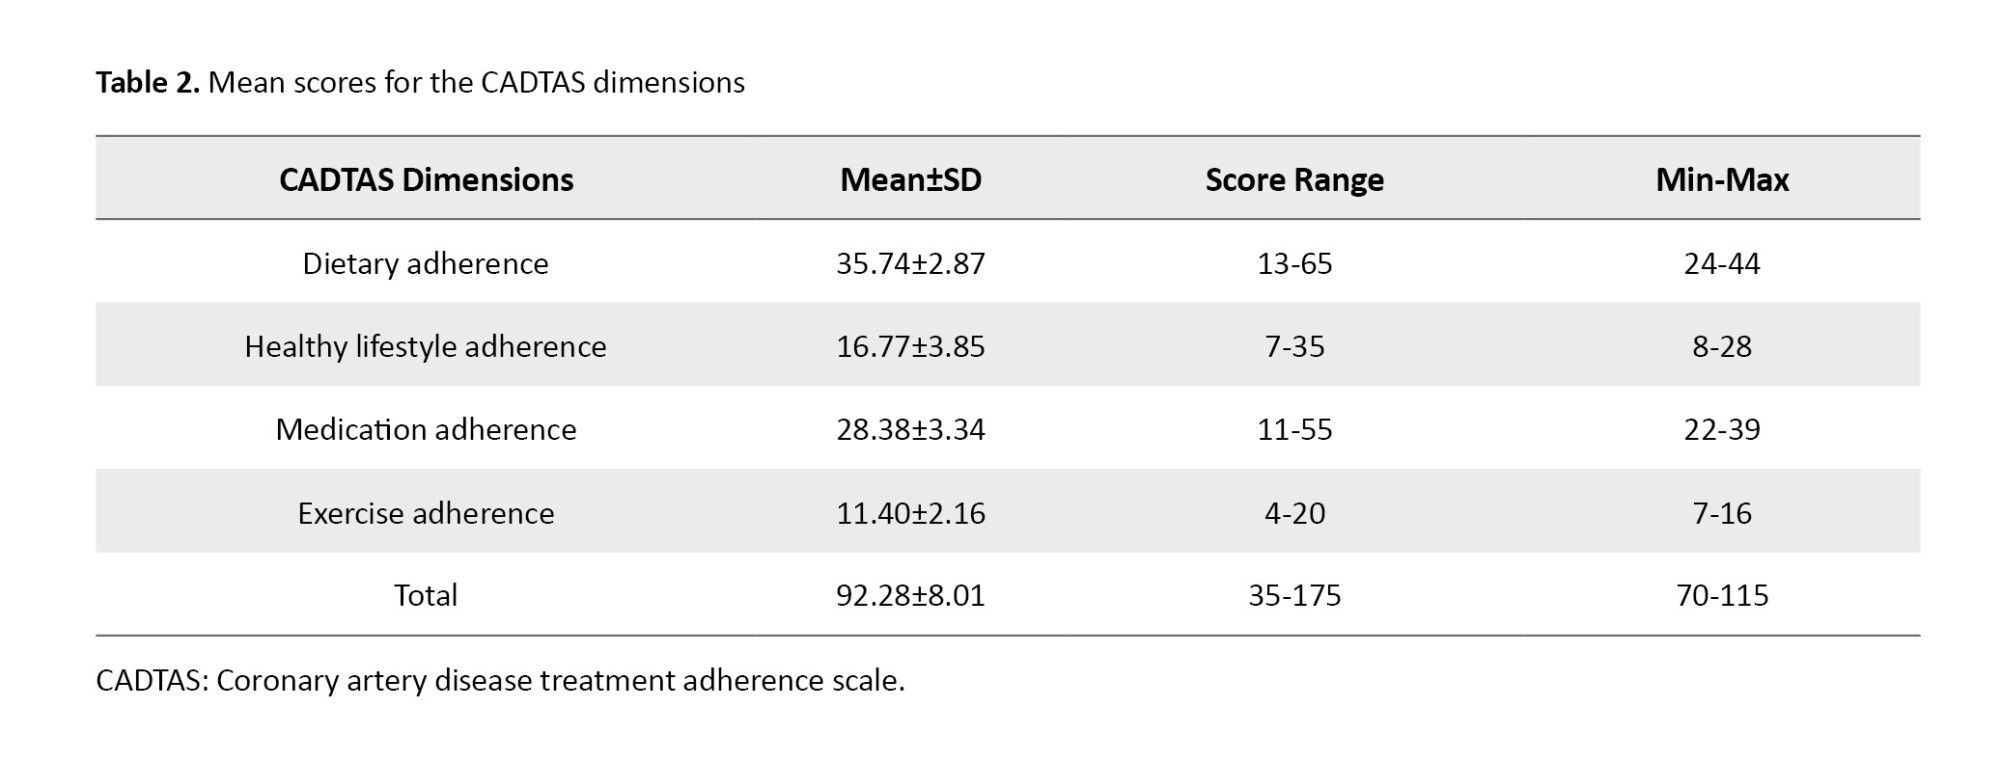The height and width of the screenshot is (762, 2000).
Task: Click the 'CADTAS Dimensions' column header
Action: coord(426,180)
